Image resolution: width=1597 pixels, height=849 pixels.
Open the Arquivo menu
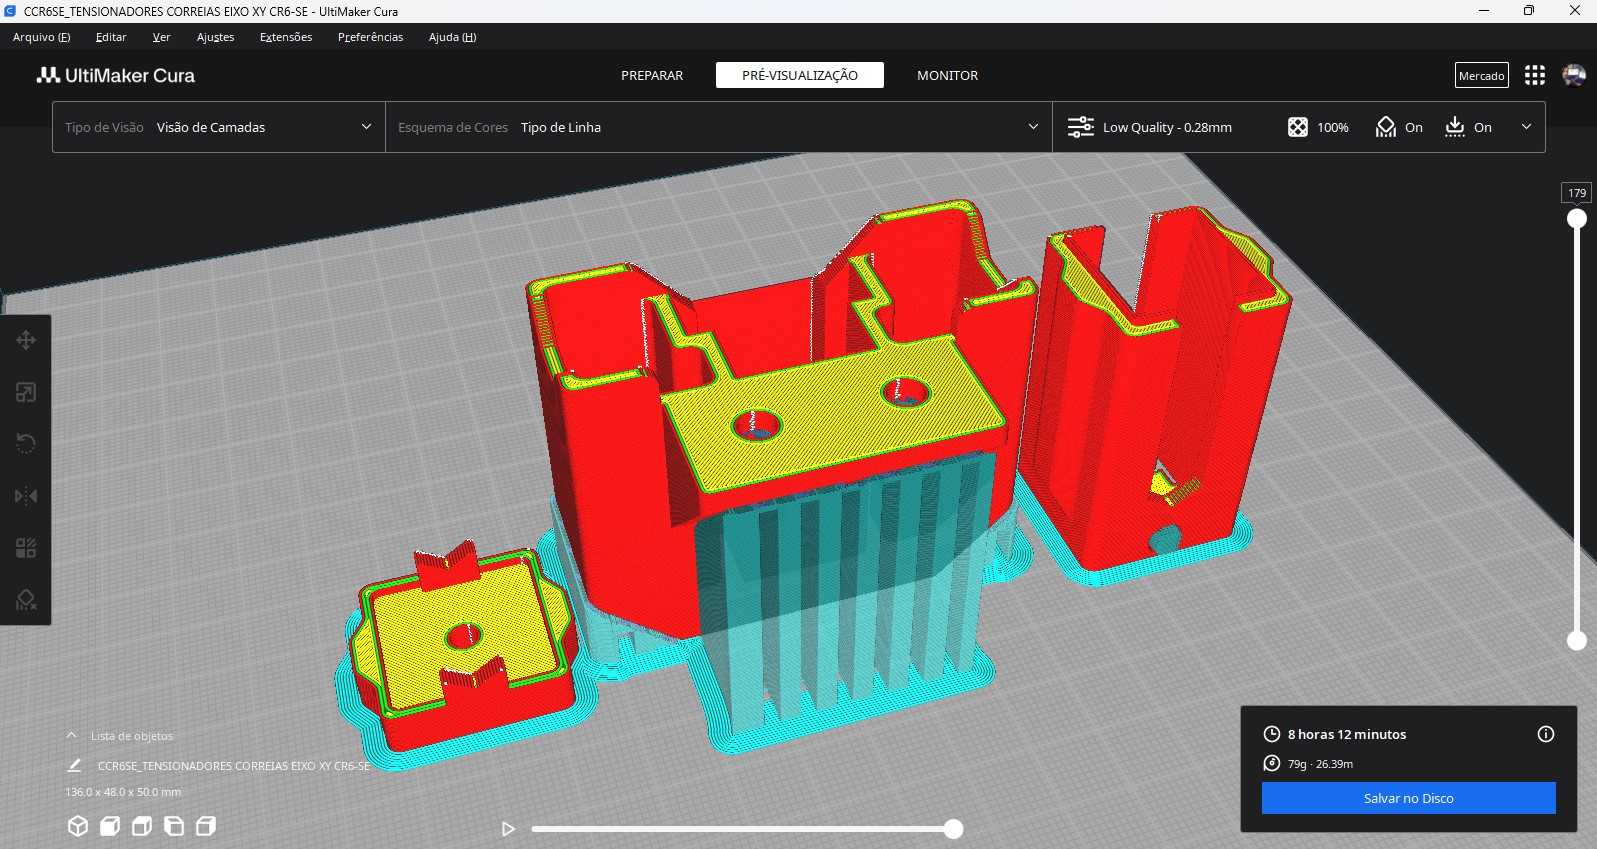[41, 37]
